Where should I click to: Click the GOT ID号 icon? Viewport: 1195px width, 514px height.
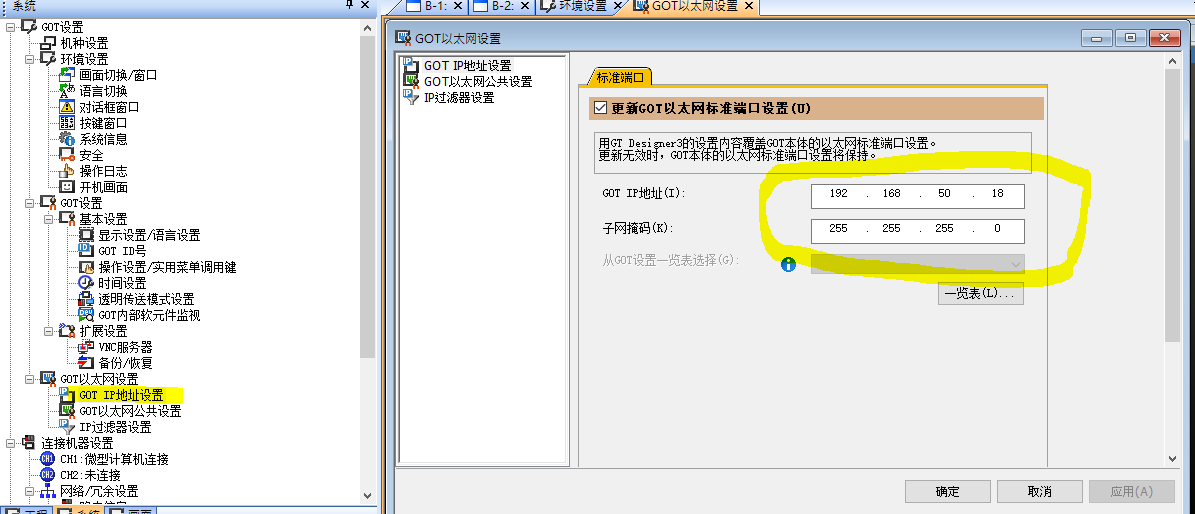click(86, 251)
